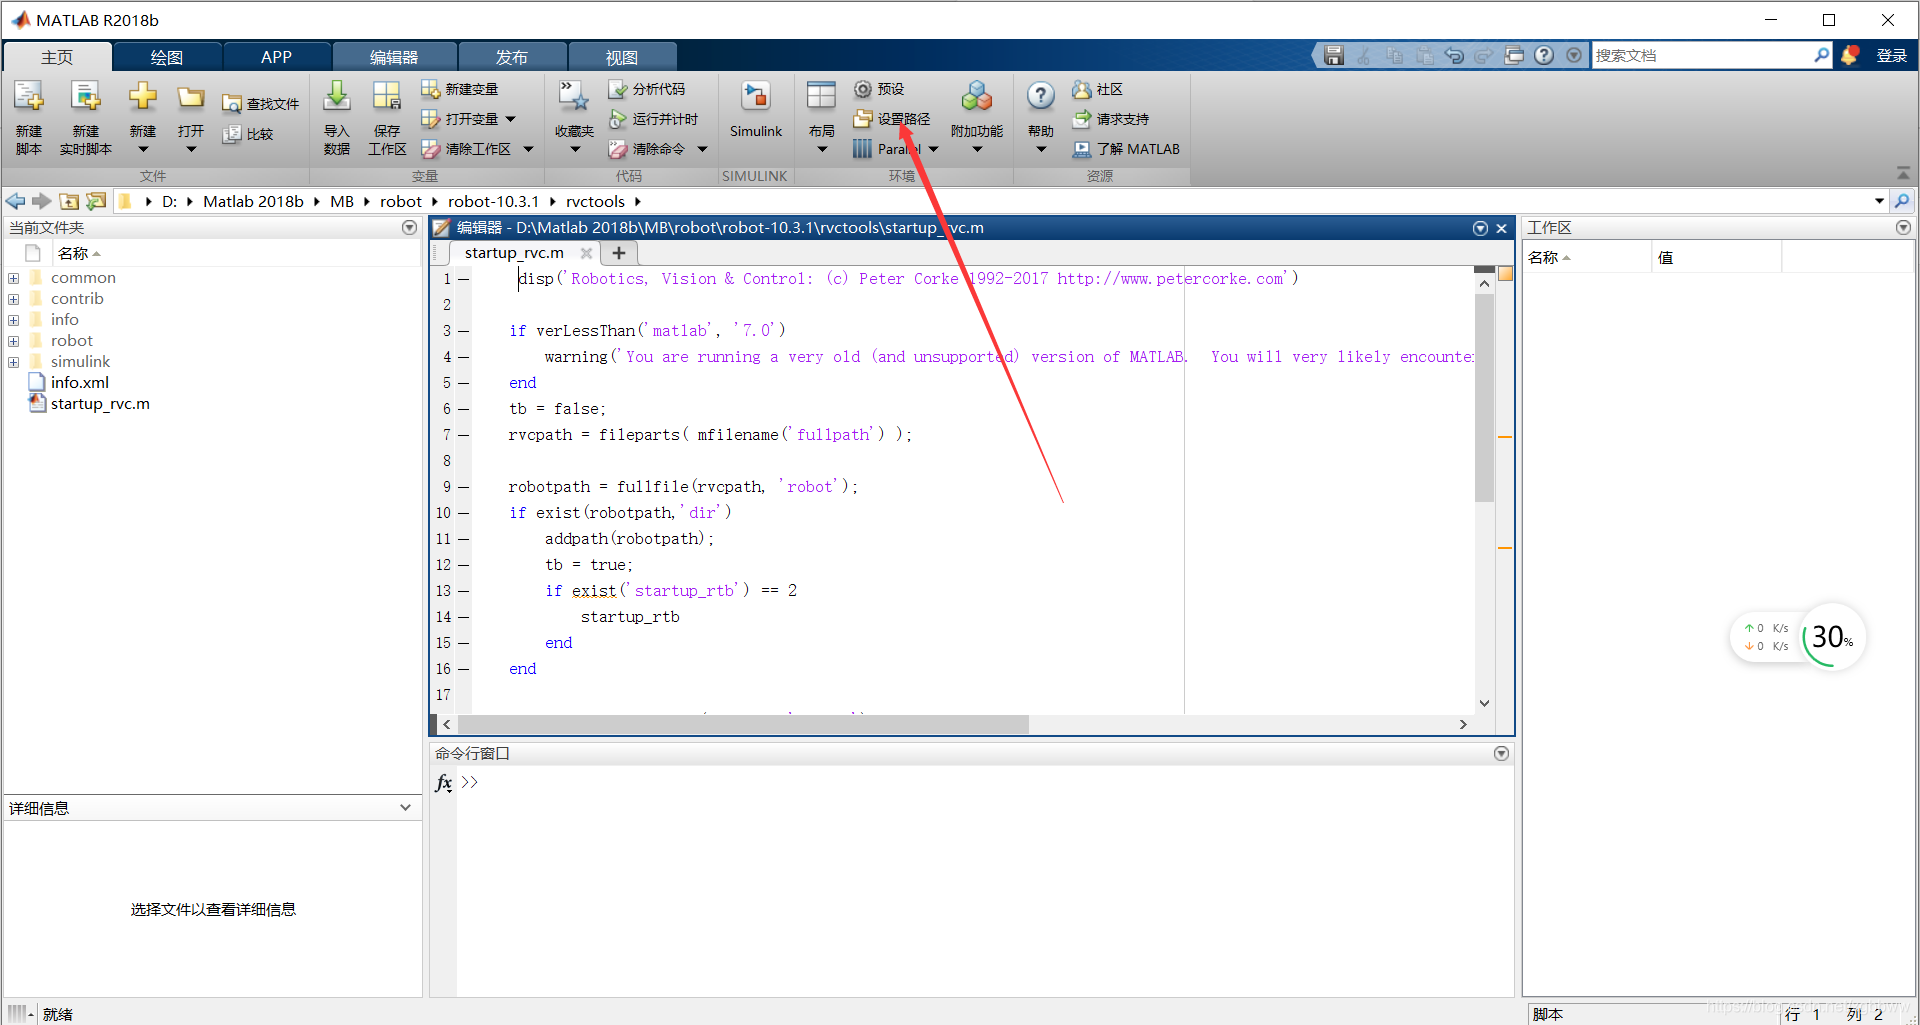Image resolution: width=1920 pixels, height=1025 pixels.
Task: Open the address bar path dropdown
Action: coord(1879,201)
